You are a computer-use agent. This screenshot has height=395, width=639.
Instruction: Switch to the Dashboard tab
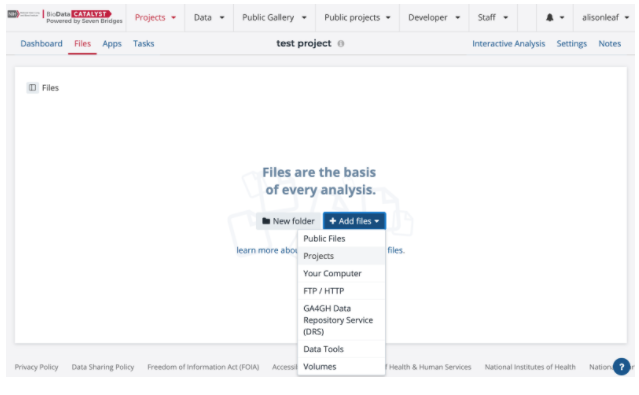click(x=42, y=44)
